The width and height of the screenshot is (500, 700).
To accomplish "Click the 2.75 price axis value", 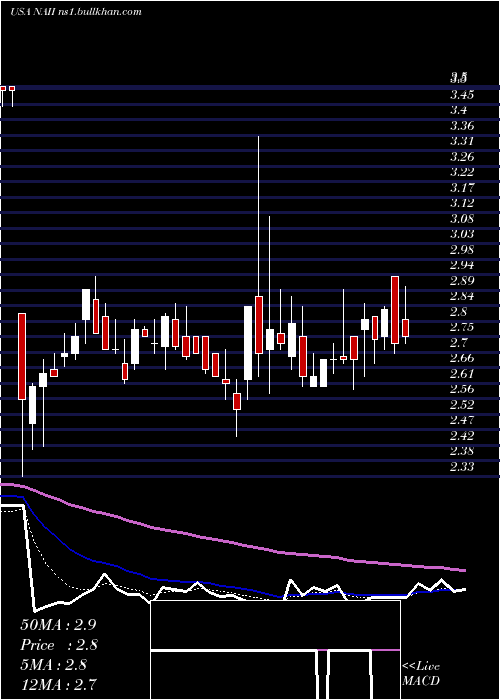I will [x=462, y=327].
